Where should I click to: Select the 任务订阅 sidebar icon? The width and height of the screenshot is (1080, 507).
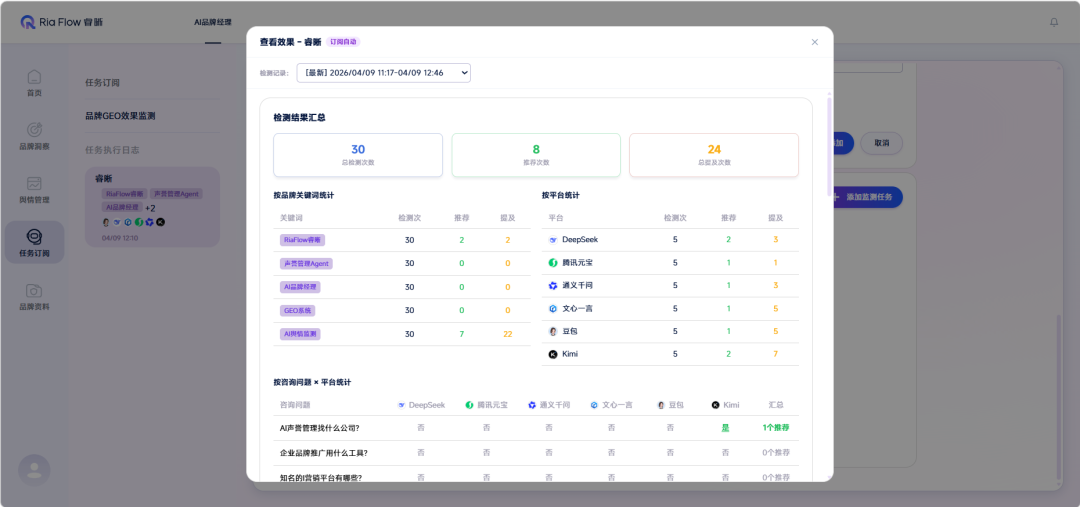click(x=34, y=241)
